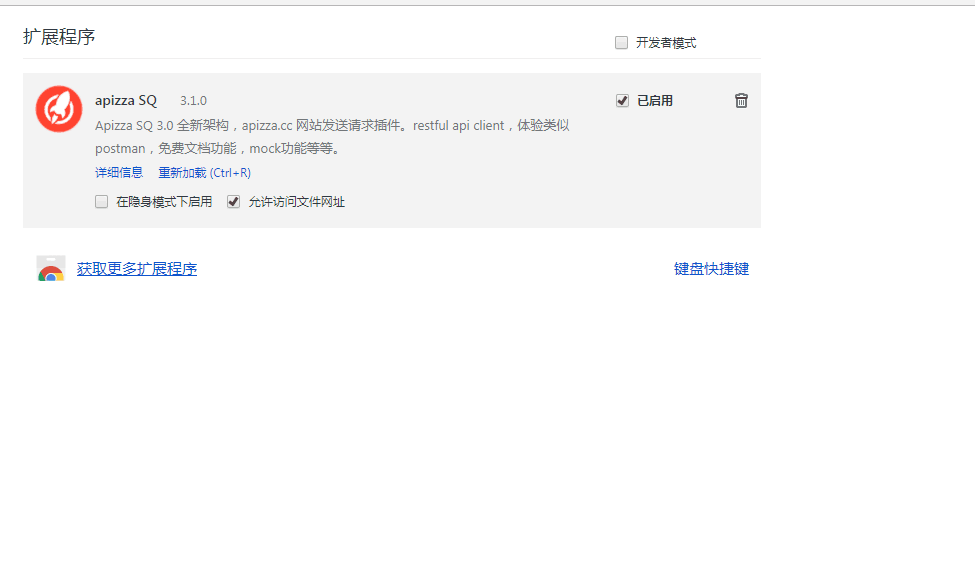Open 键盘快捷键 link

711,269
